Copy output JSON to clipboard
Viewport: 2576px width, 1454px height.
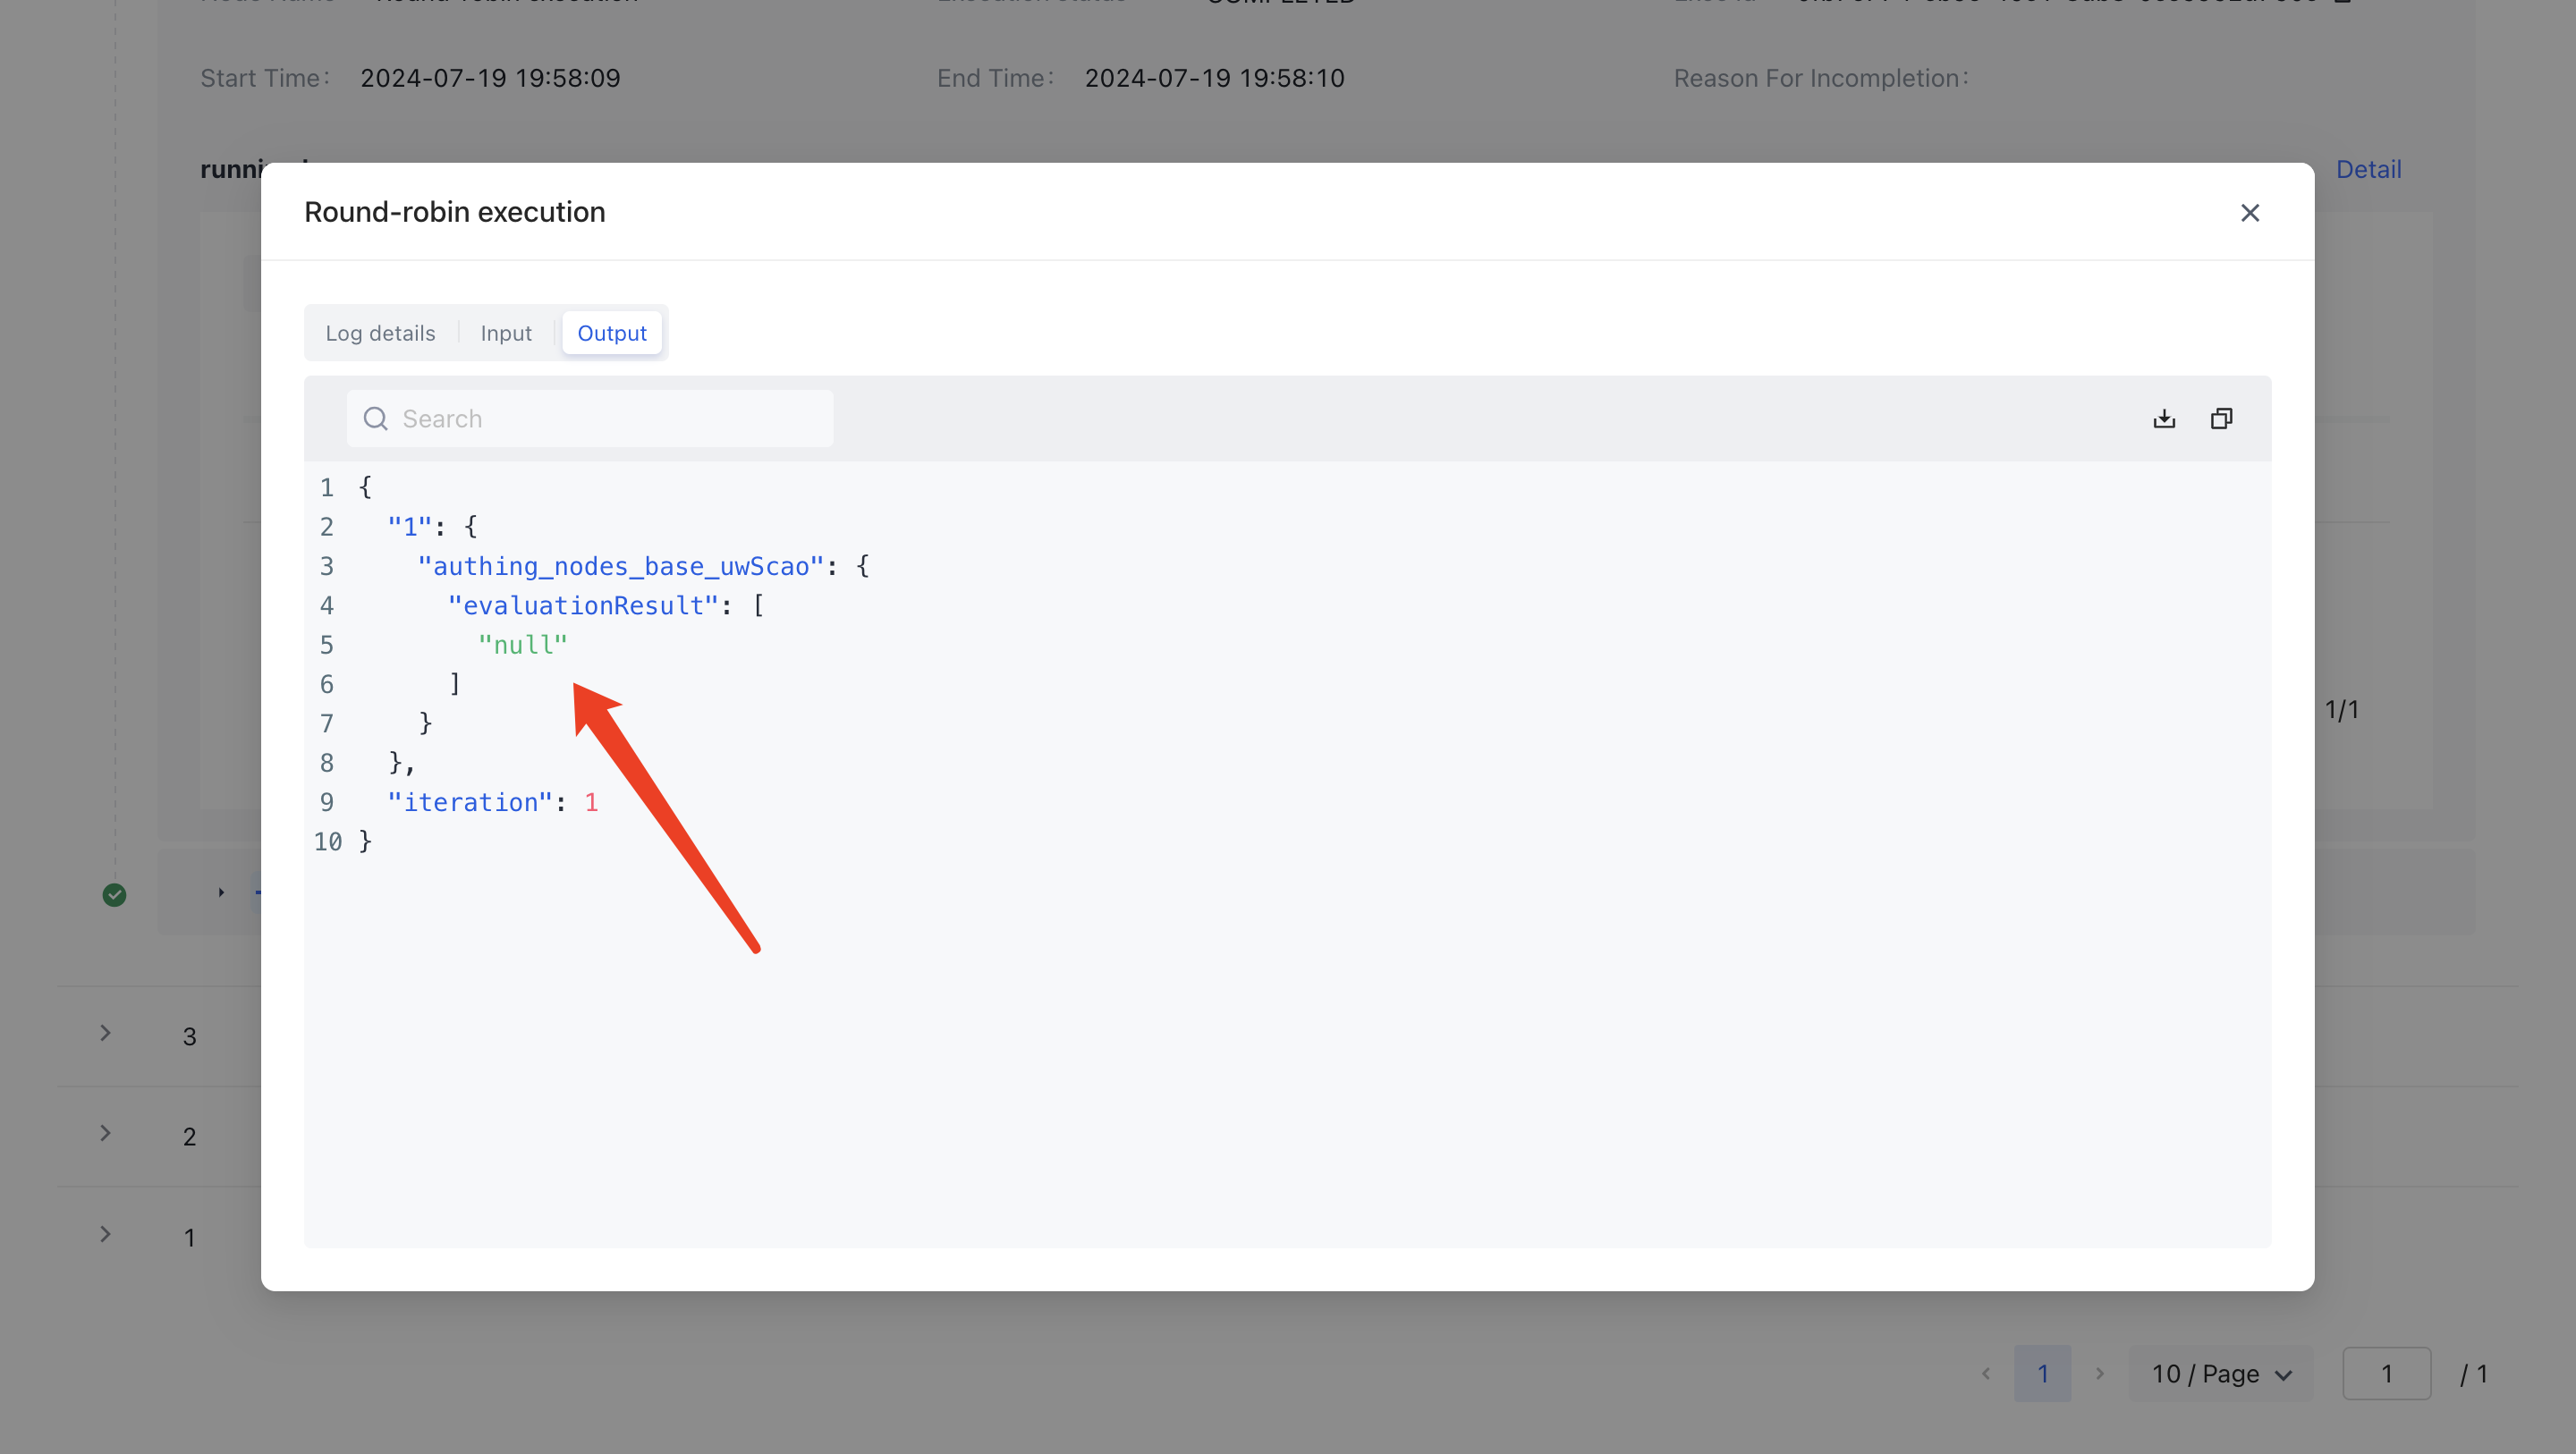click(2221, 418)
